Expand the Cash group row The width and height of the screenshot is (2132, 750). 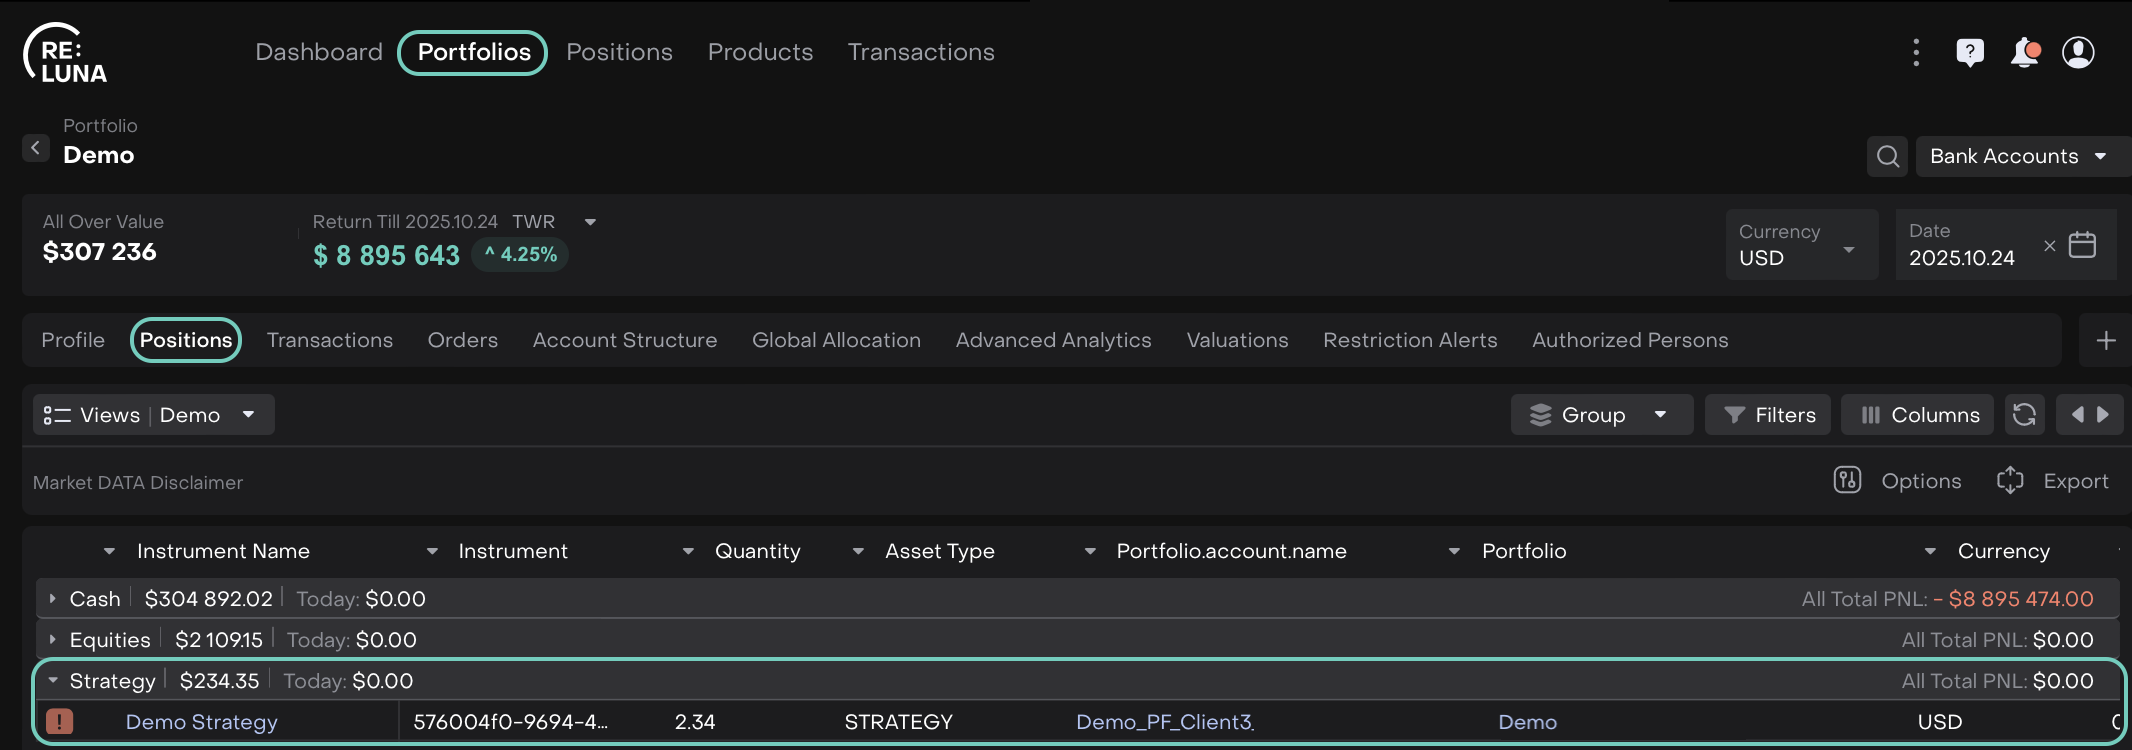point(53,599)
